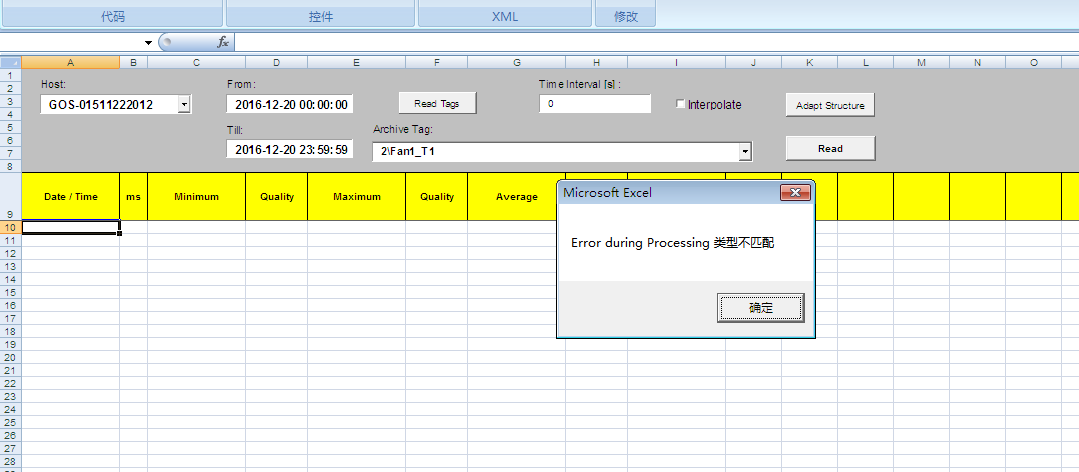Open the Host combo box dropdown arrow
This screenshot has width=1079, height=472.
(x=184, y=105)
